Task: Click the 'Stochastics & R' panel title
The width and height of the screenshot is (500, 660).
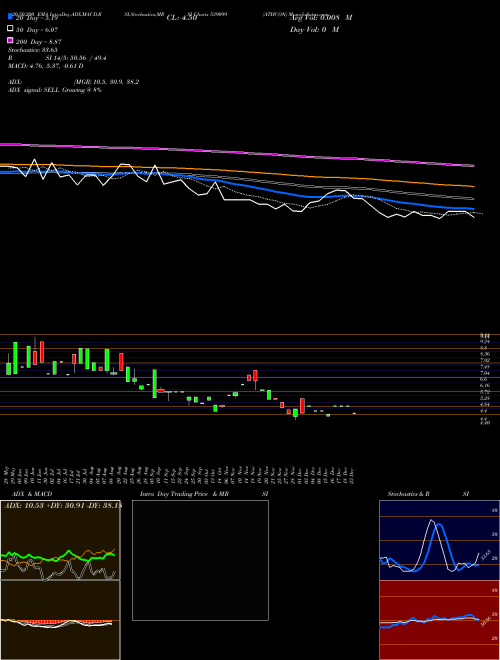Action: coord(409,494)
